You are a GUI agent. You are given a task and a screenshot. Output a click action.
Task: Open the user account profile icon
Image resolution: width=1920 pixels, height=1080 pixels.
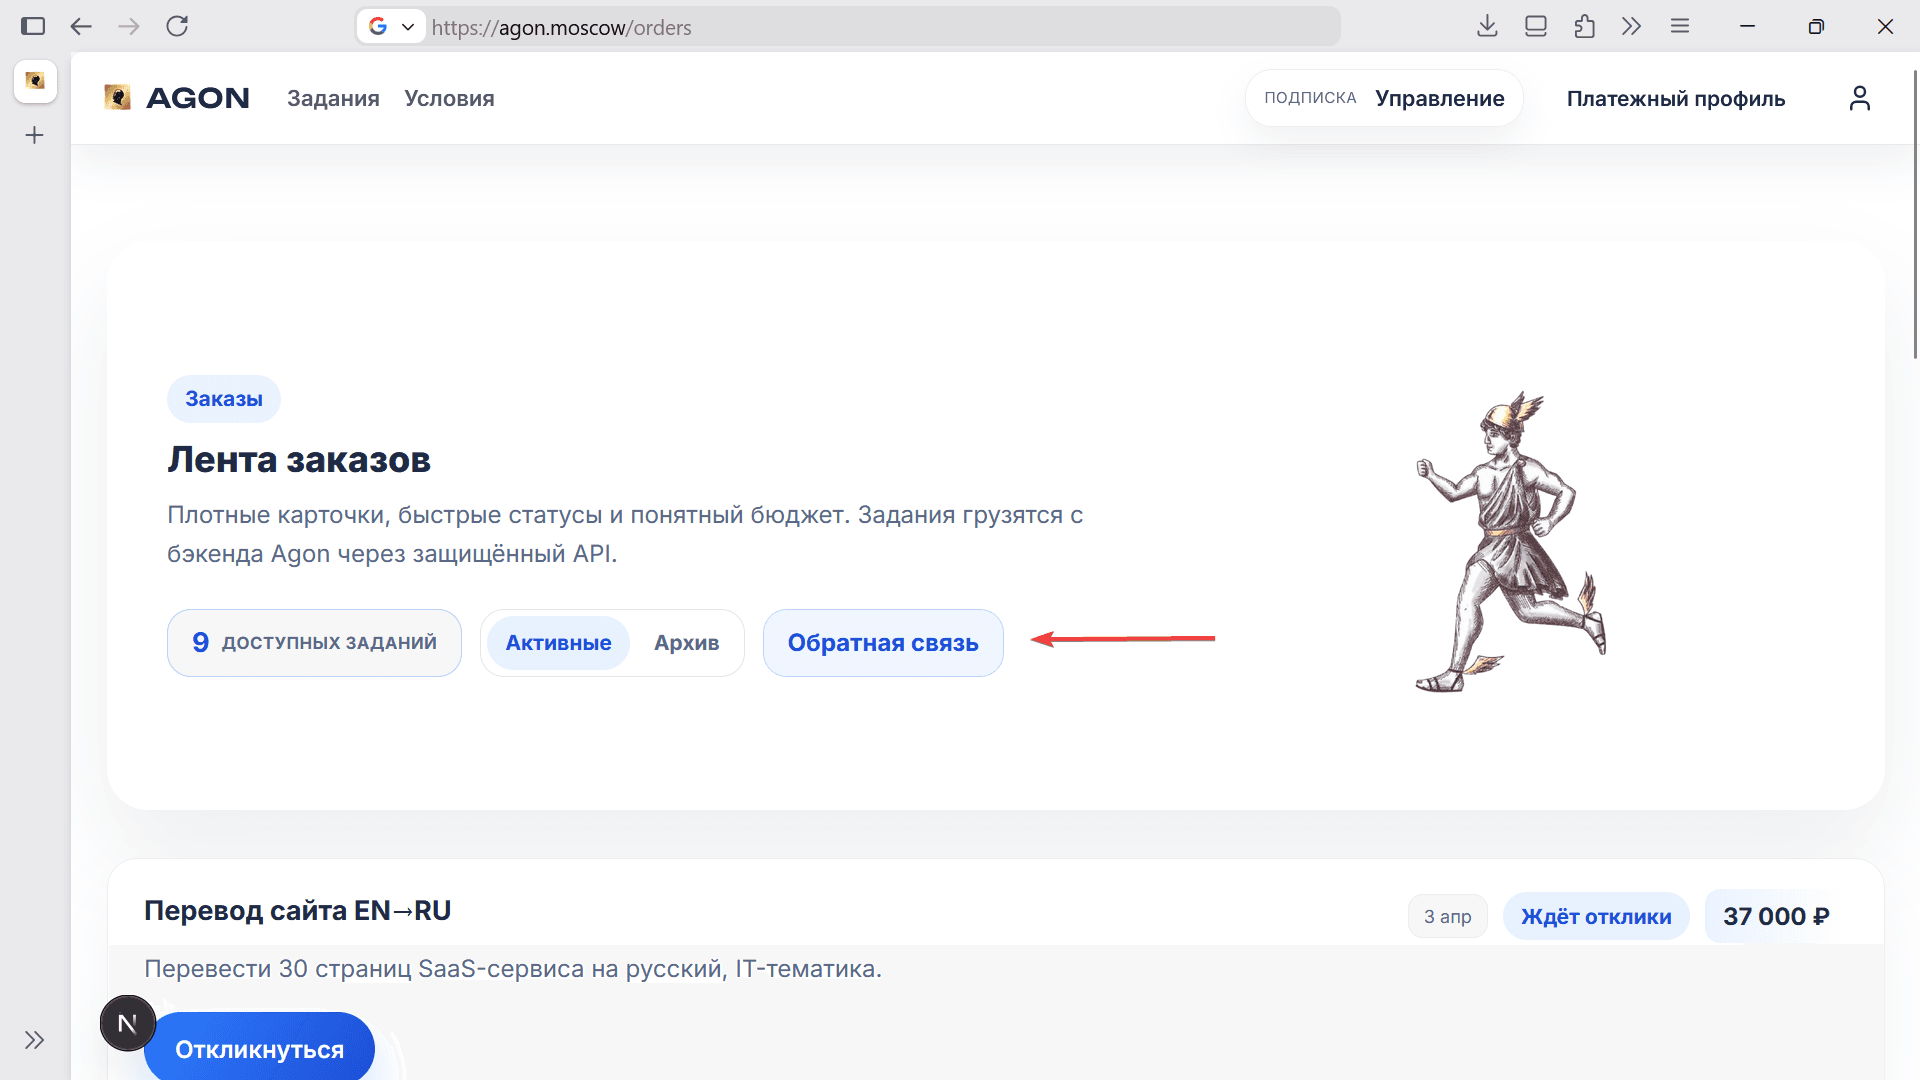(x=1859, y=98)
